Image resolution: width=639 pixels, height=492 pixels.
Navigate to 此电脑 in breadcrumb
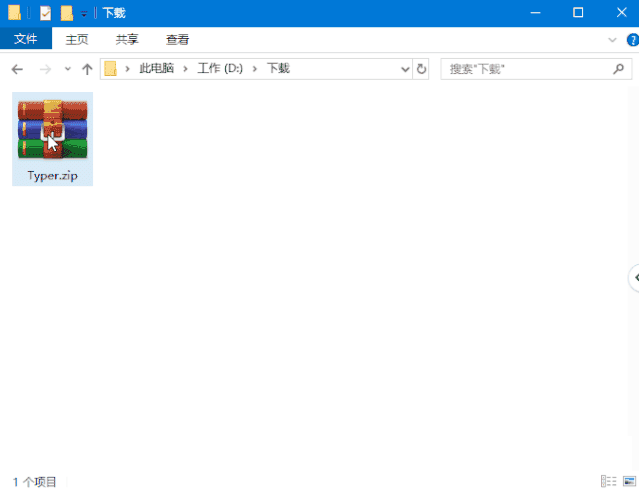click(156, 68)
